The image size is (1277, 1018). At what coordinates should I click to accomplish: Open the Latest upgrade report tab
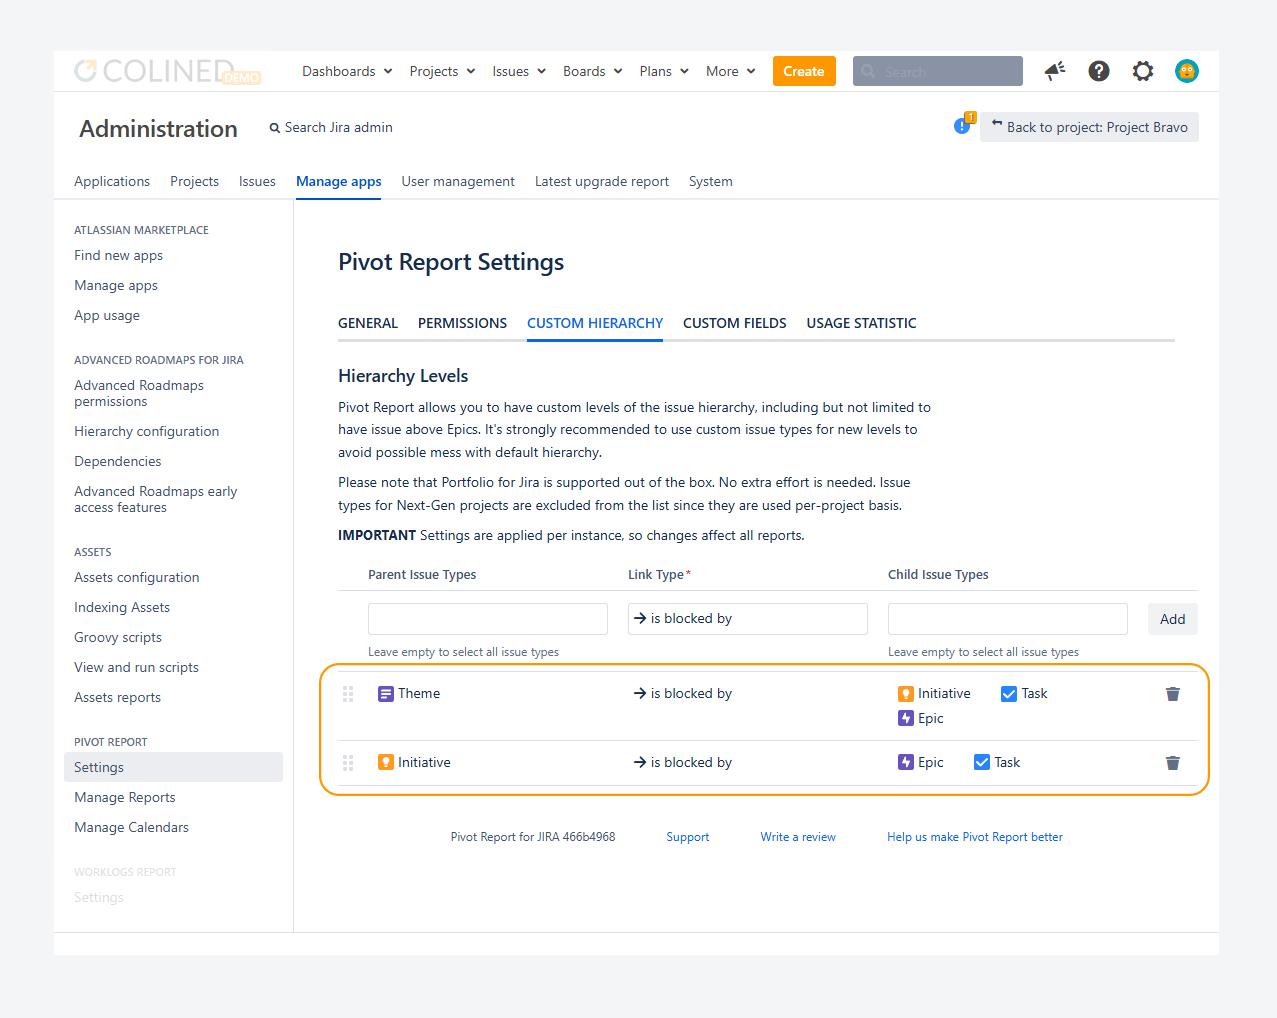602,181
